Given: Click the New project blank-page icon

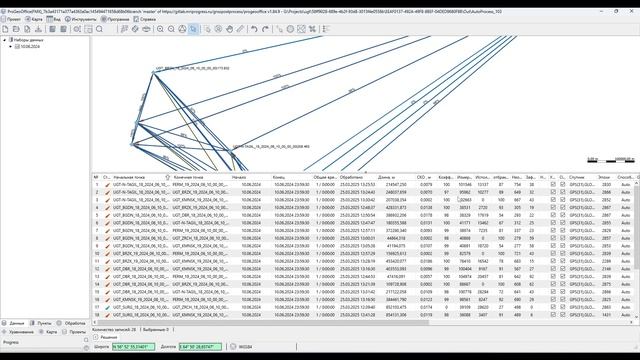Looking at the screenshot, I should tap(5, 29).
